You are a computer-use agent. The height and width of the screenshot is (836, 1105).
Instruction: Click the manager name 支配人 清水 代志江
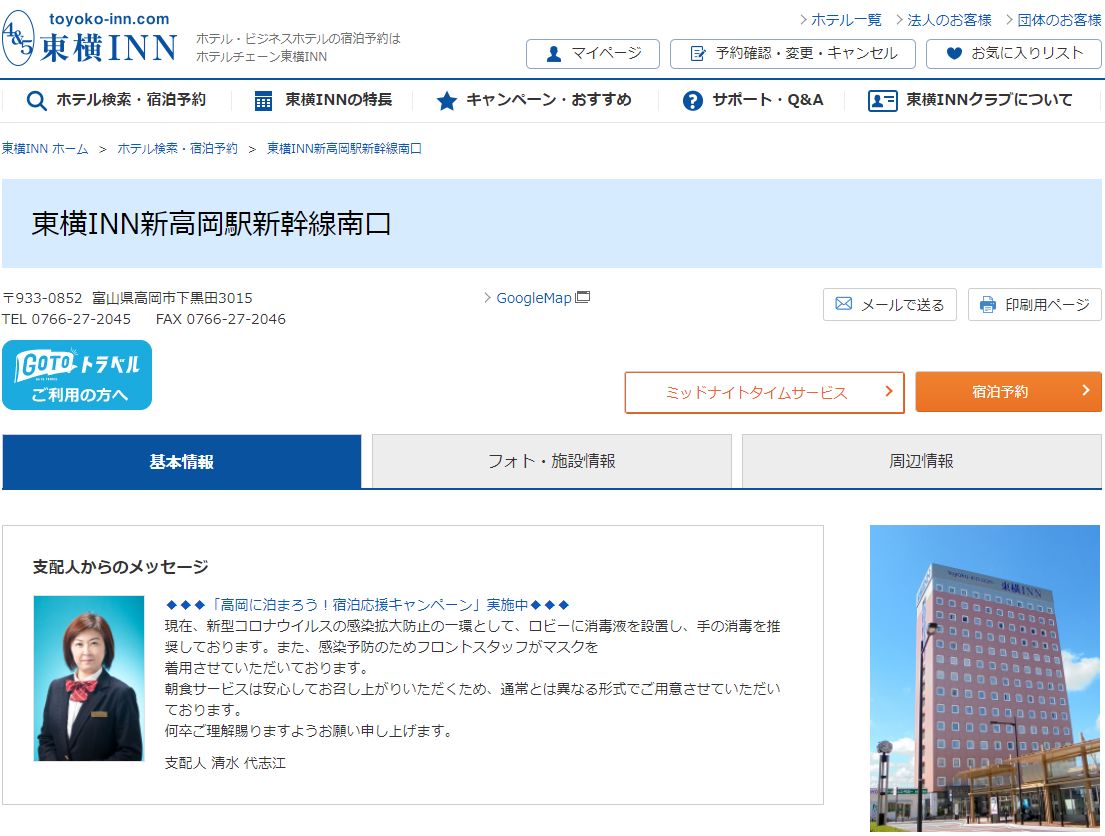(226, 763)
